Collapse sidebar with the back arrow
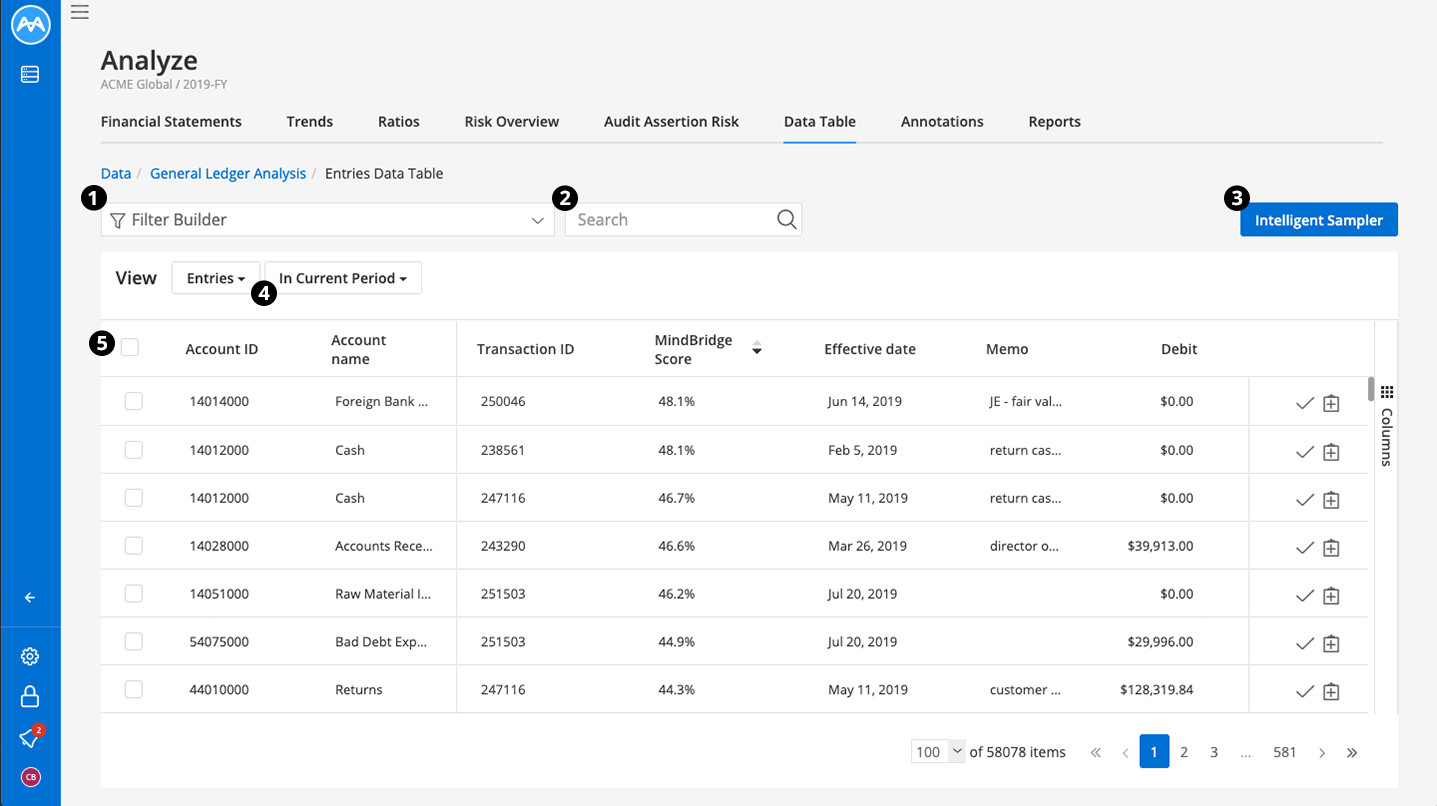The width and height of the screenshot is (1437, 806). pyautogui.click(x=30, y=598)
